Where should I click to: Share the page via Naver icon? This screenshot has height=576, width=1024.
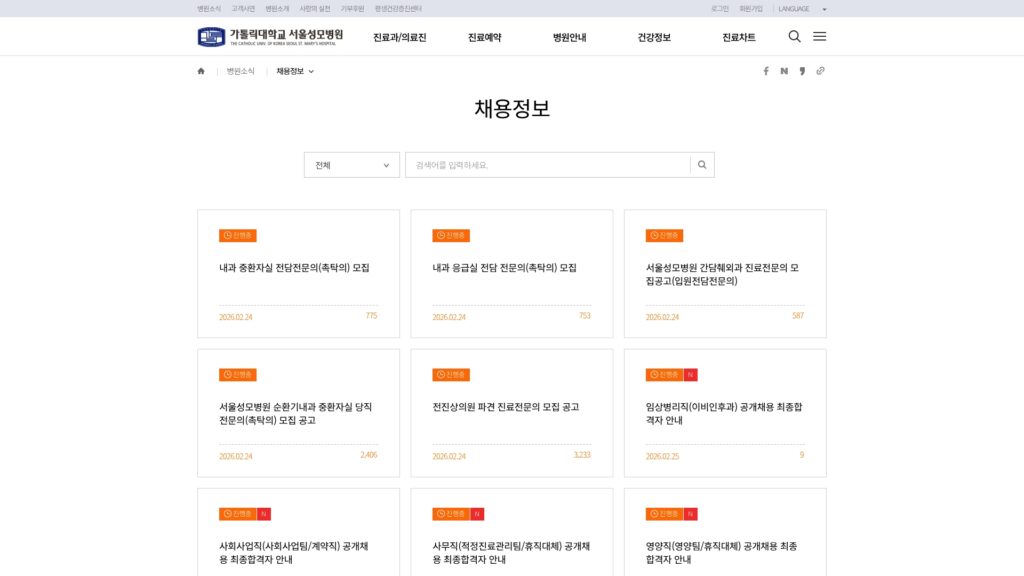pos(784,71)
